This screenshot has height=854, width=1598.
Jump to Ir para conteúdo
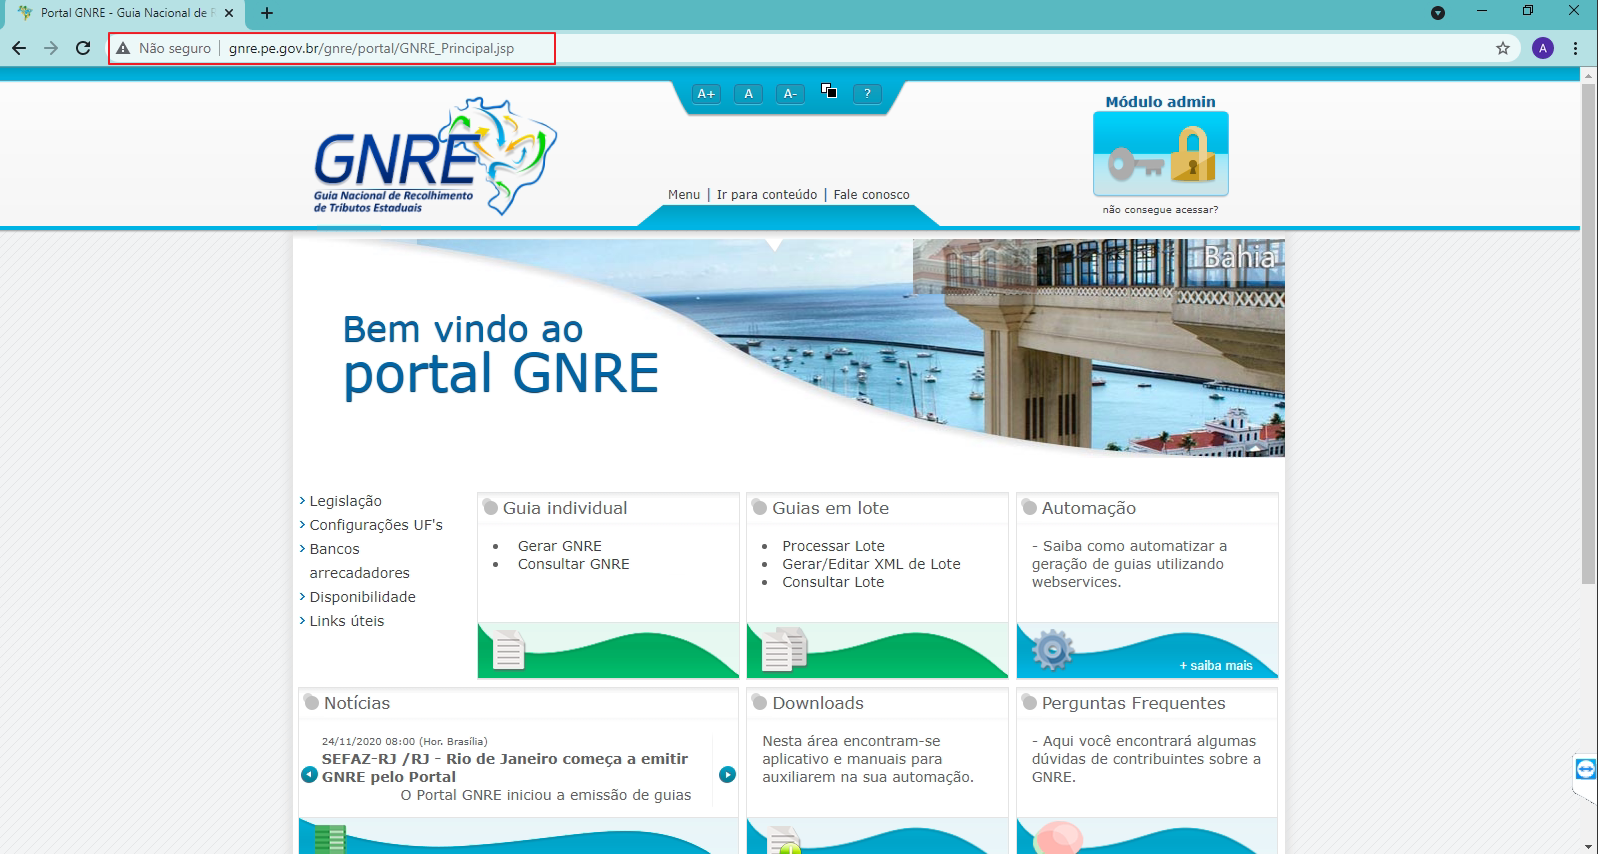767,195
